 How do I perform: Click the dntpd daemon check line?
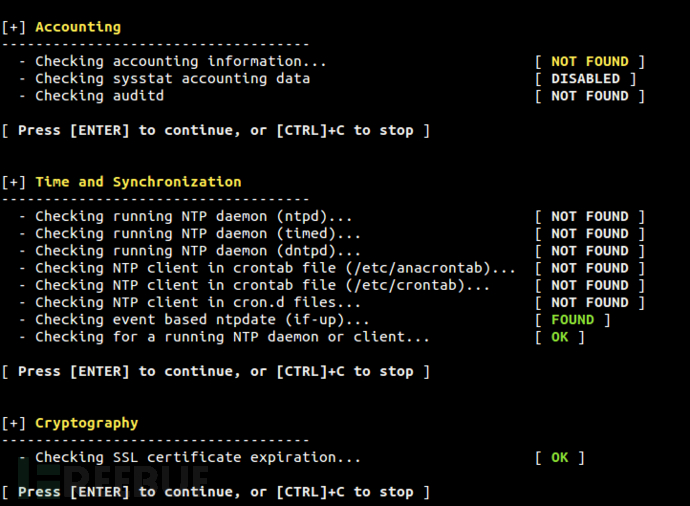[x=197, y=251]
